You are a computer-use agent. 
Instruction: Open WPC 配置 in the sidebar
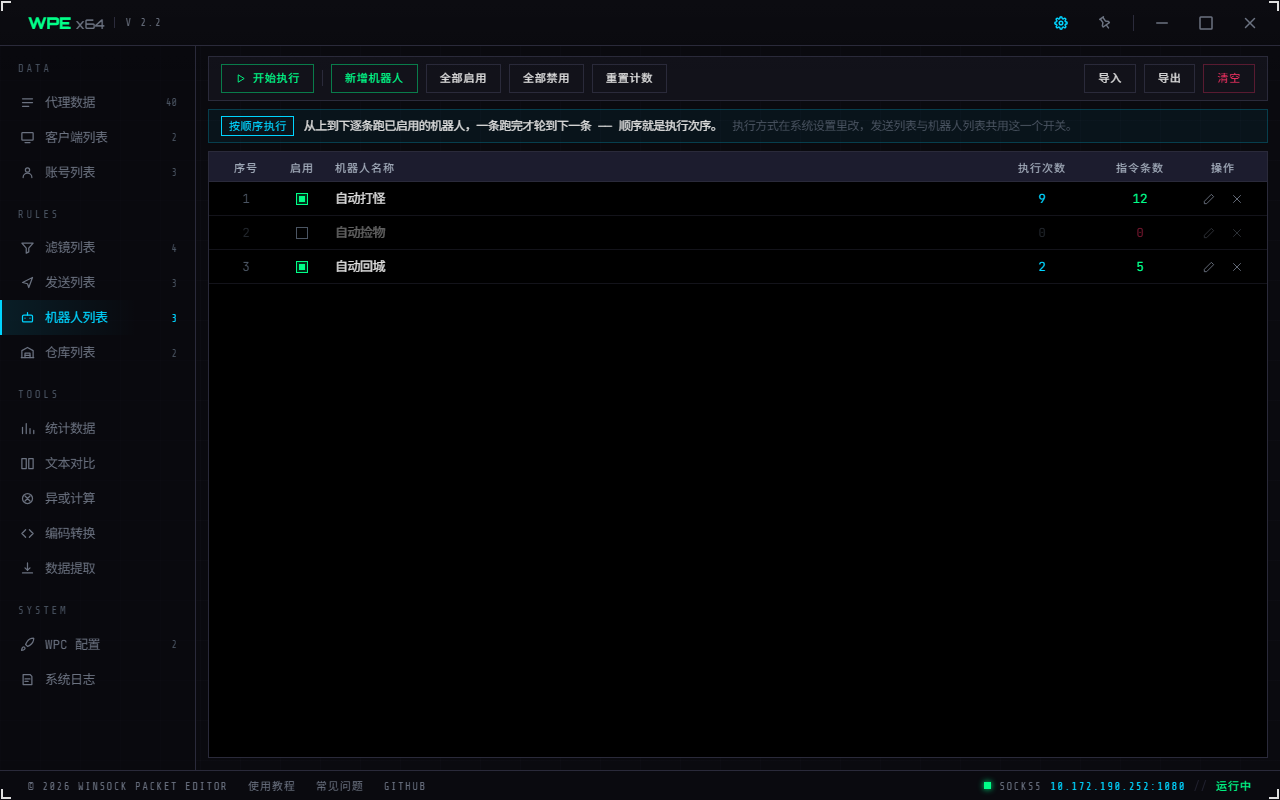click(x=98, y=644)
